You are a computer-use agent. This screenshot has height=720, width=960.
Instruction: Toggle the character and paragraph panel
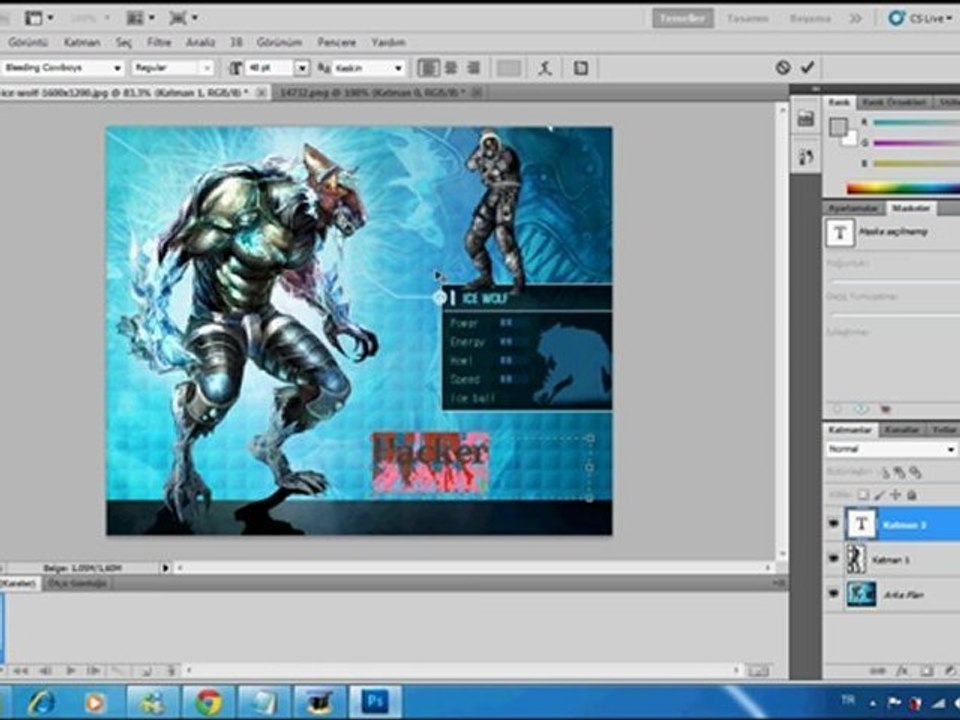(x=580, y=68)
